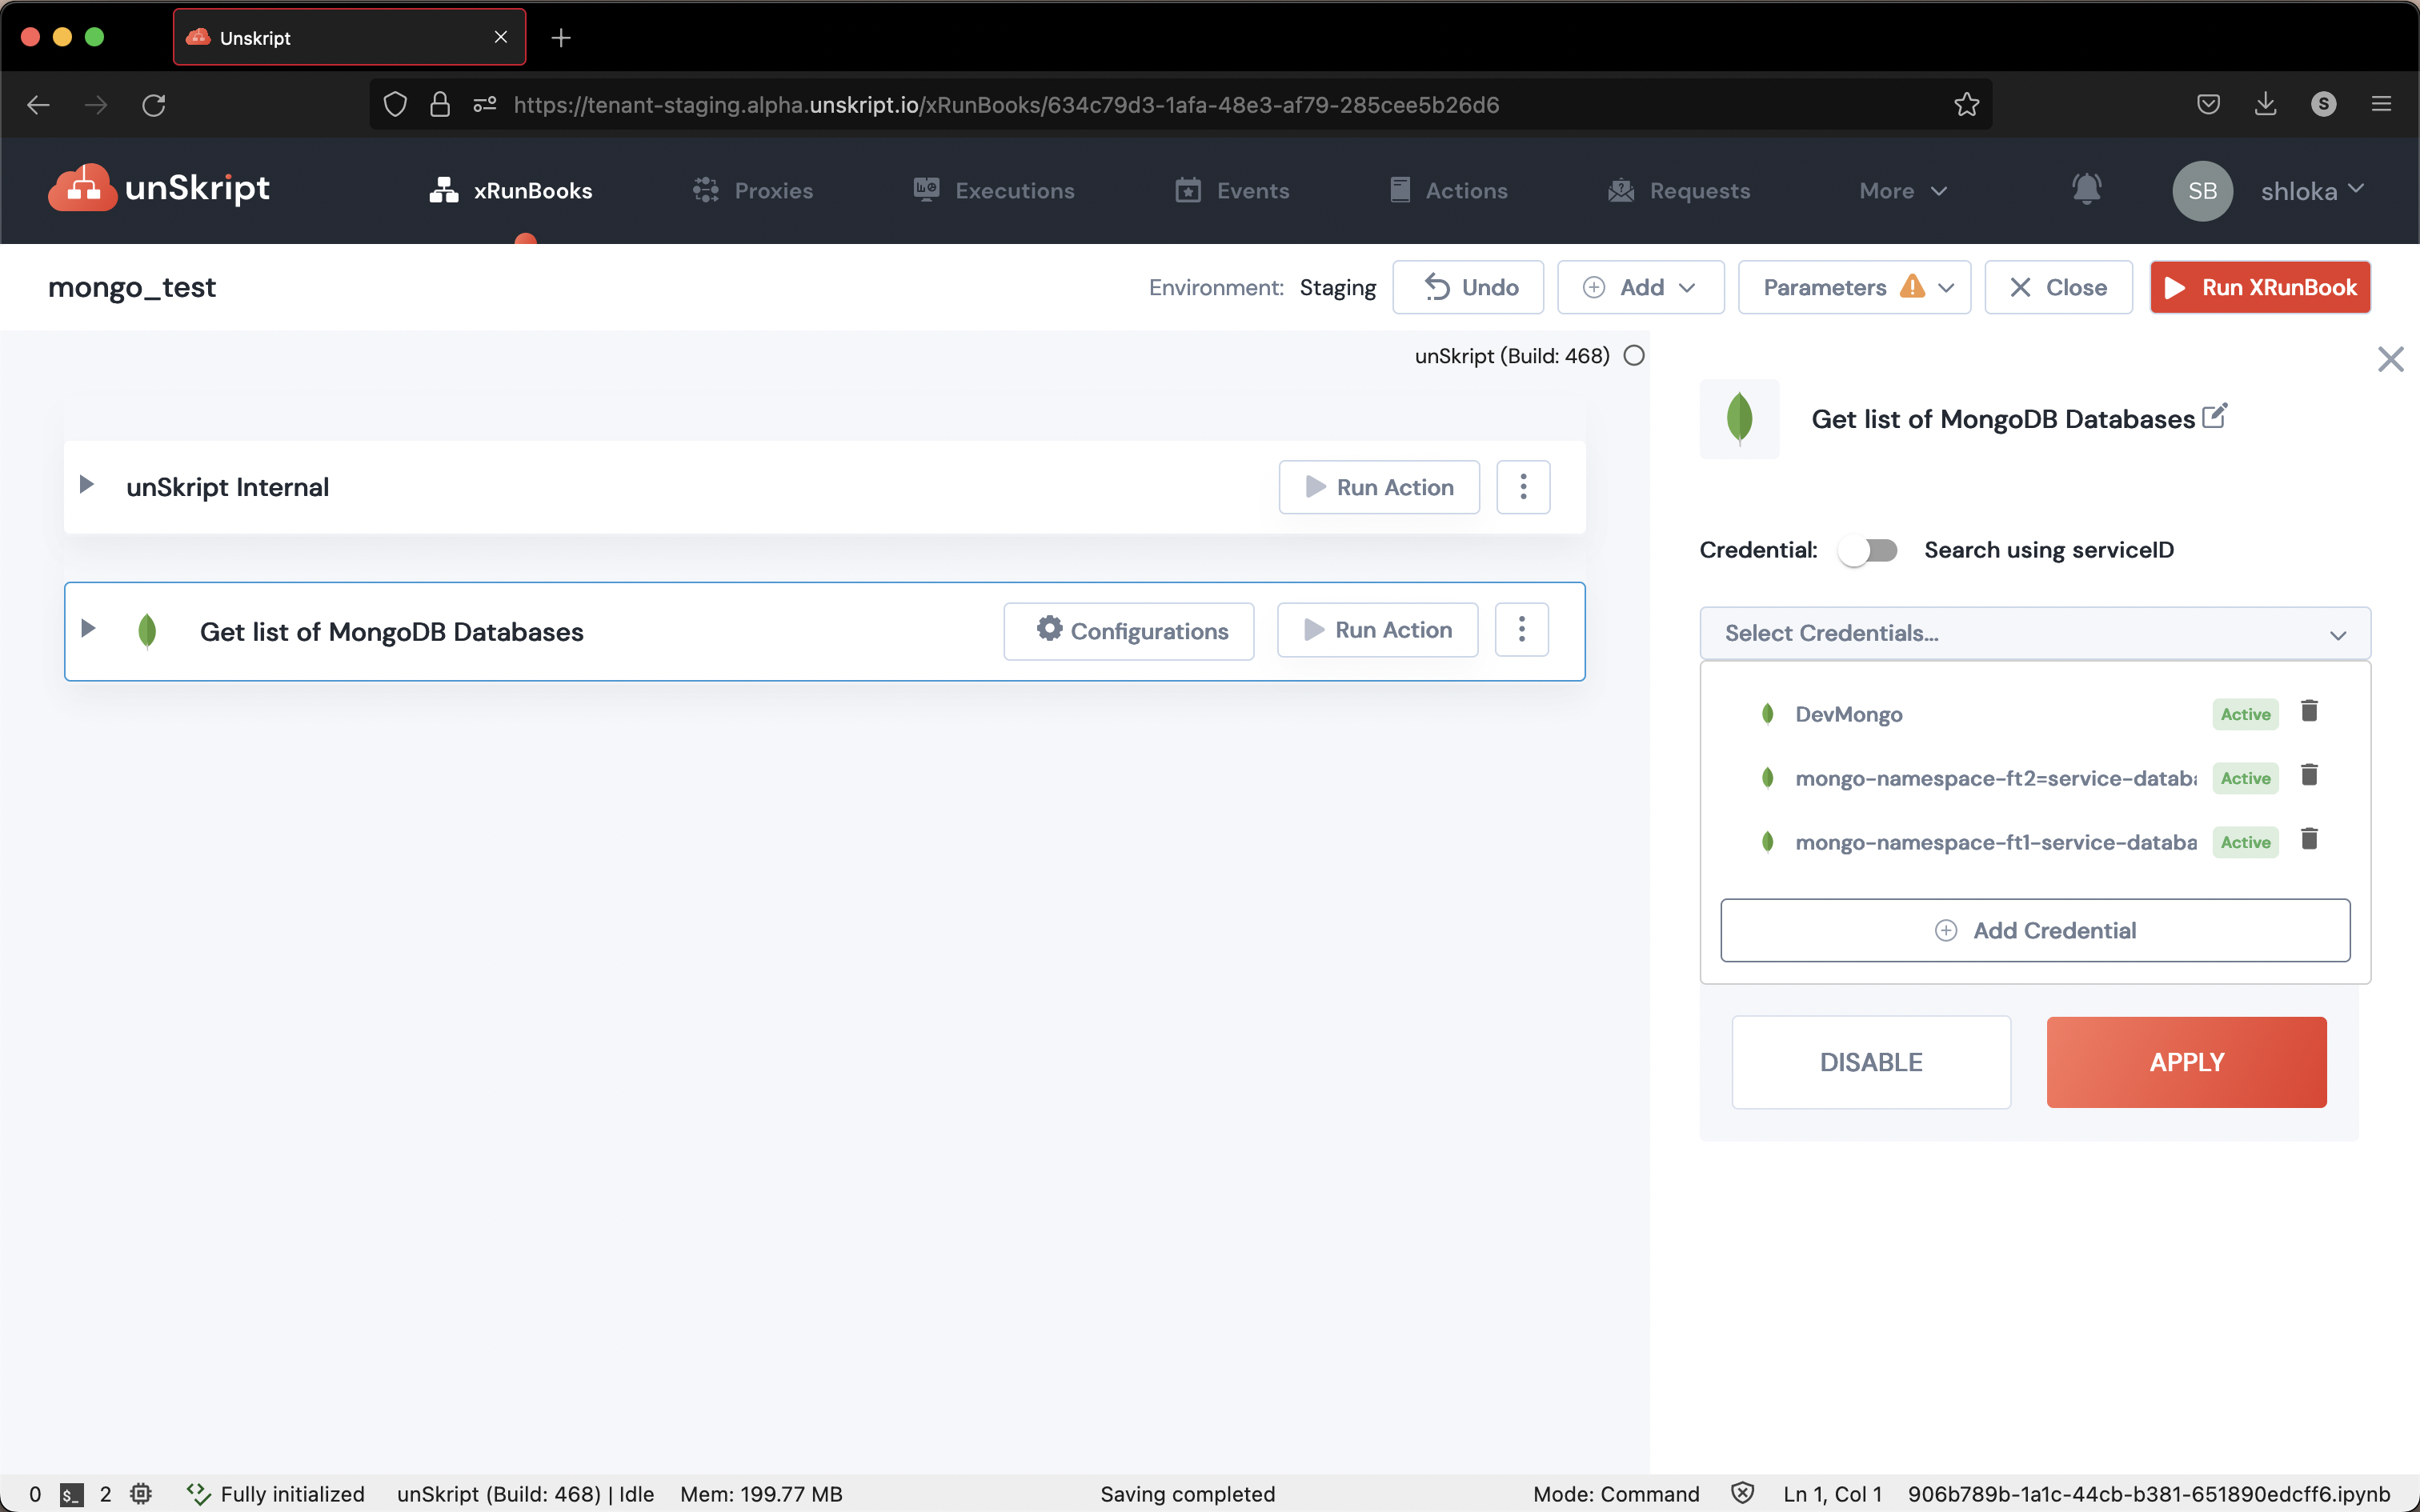Delete mongo-namespace-ft2 credential

pyautogui.click(x=2309, y=775)
